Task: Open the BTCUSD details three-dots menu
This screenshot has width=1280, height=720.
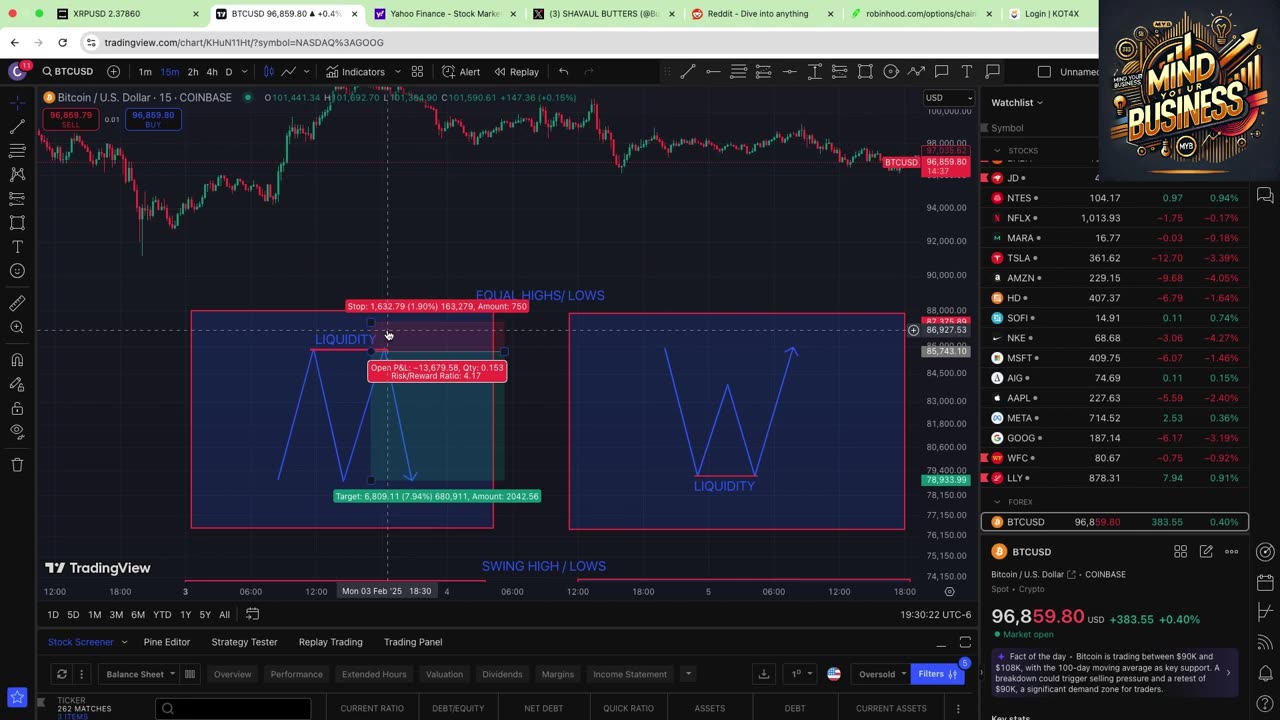Action: pyautogui.click(x=1231, y=552)
